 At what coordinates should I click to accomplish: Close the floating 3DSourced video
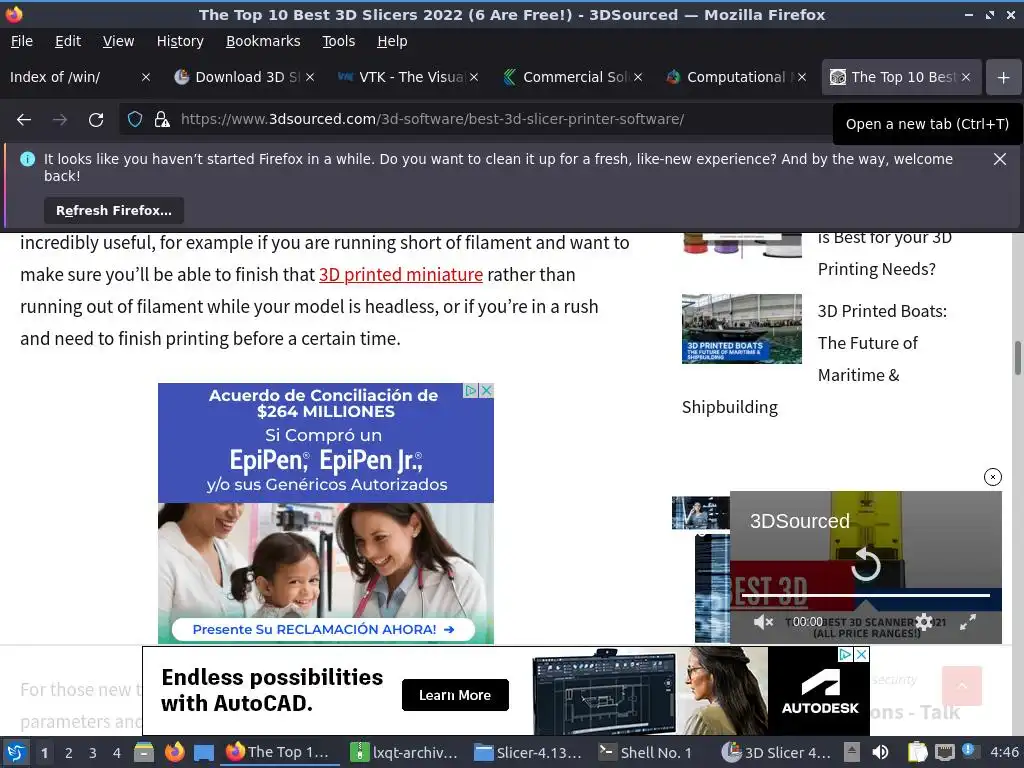coord(993,477)
